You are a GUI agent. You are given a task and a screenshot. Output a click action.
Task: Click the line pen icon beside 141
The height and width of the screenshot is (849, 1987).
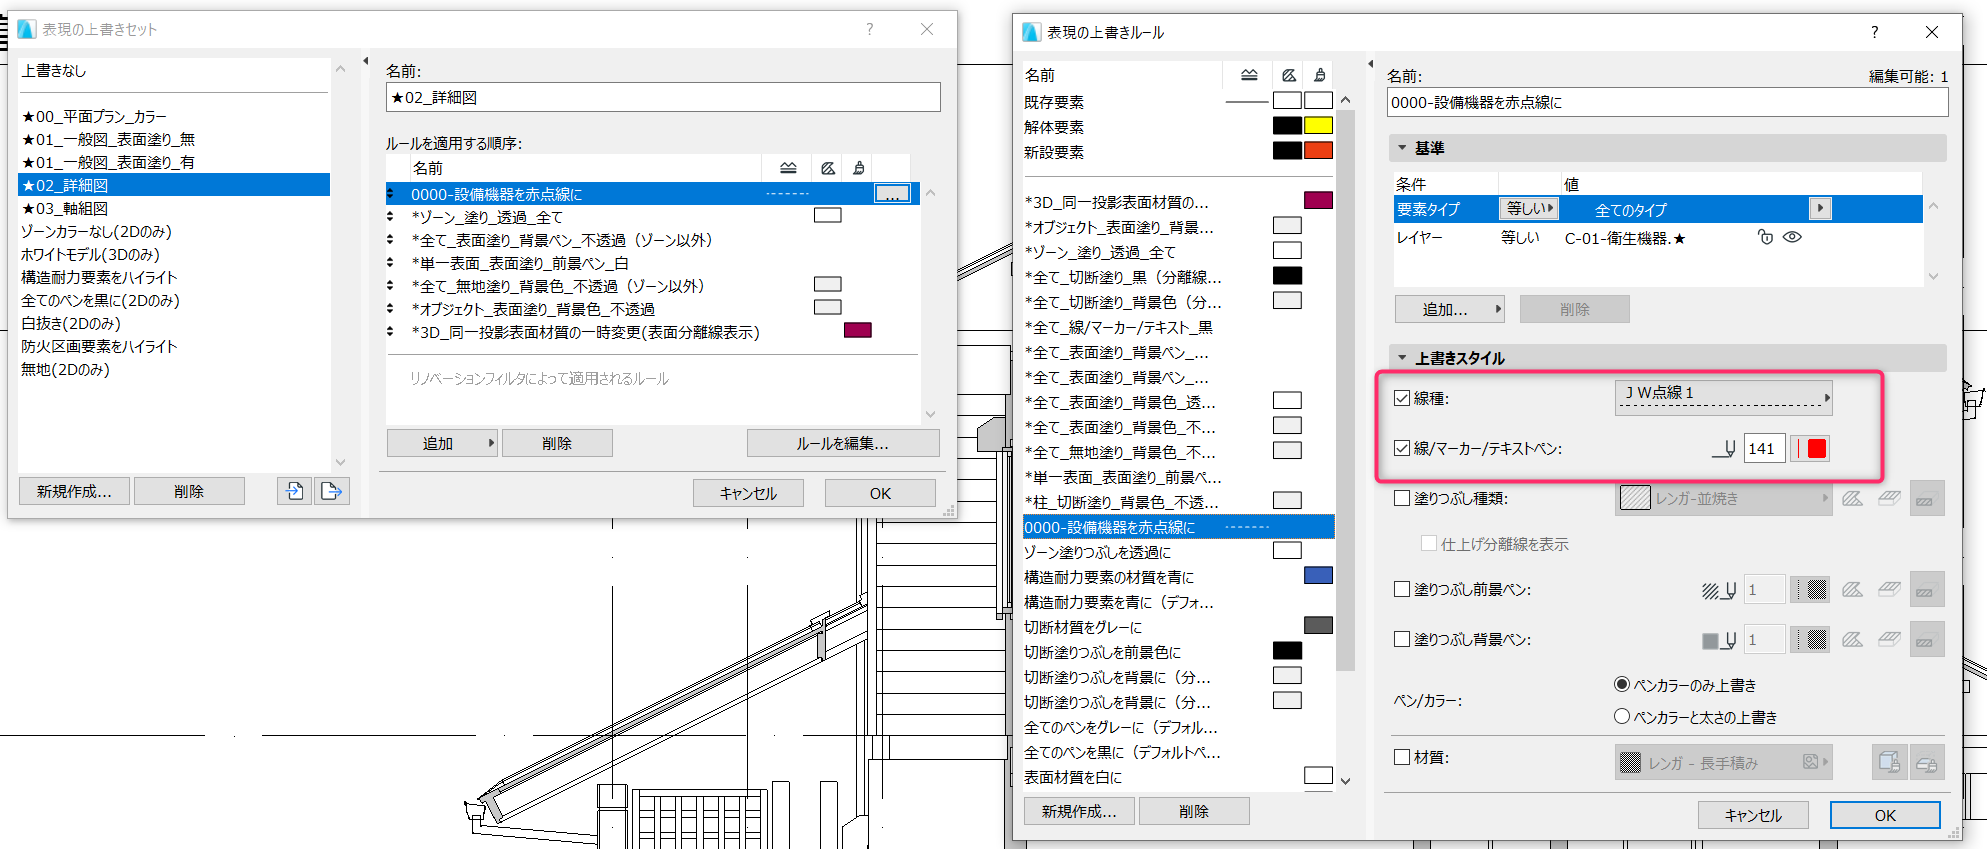point(1724,449)
